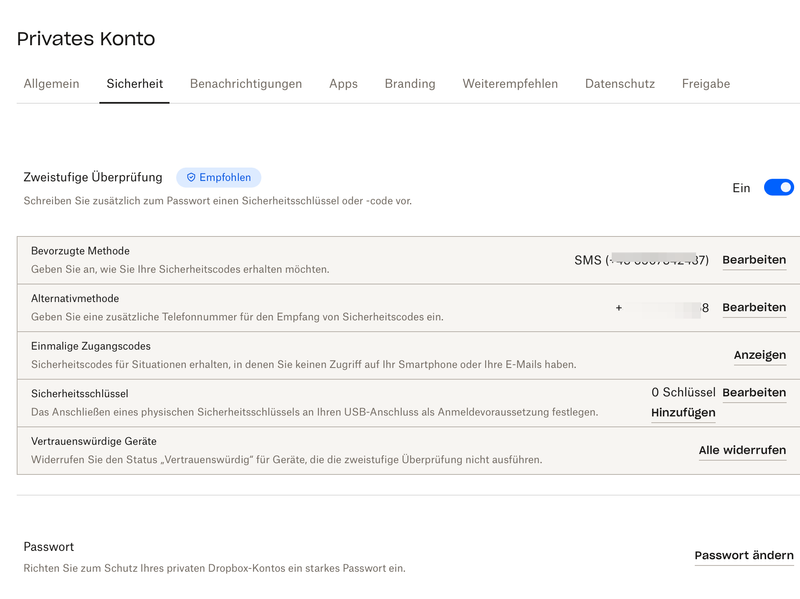Revoke all trusted devices with Alle widerrufen
800x599 pixels.
pyautogui.click(x=742, y=451)
